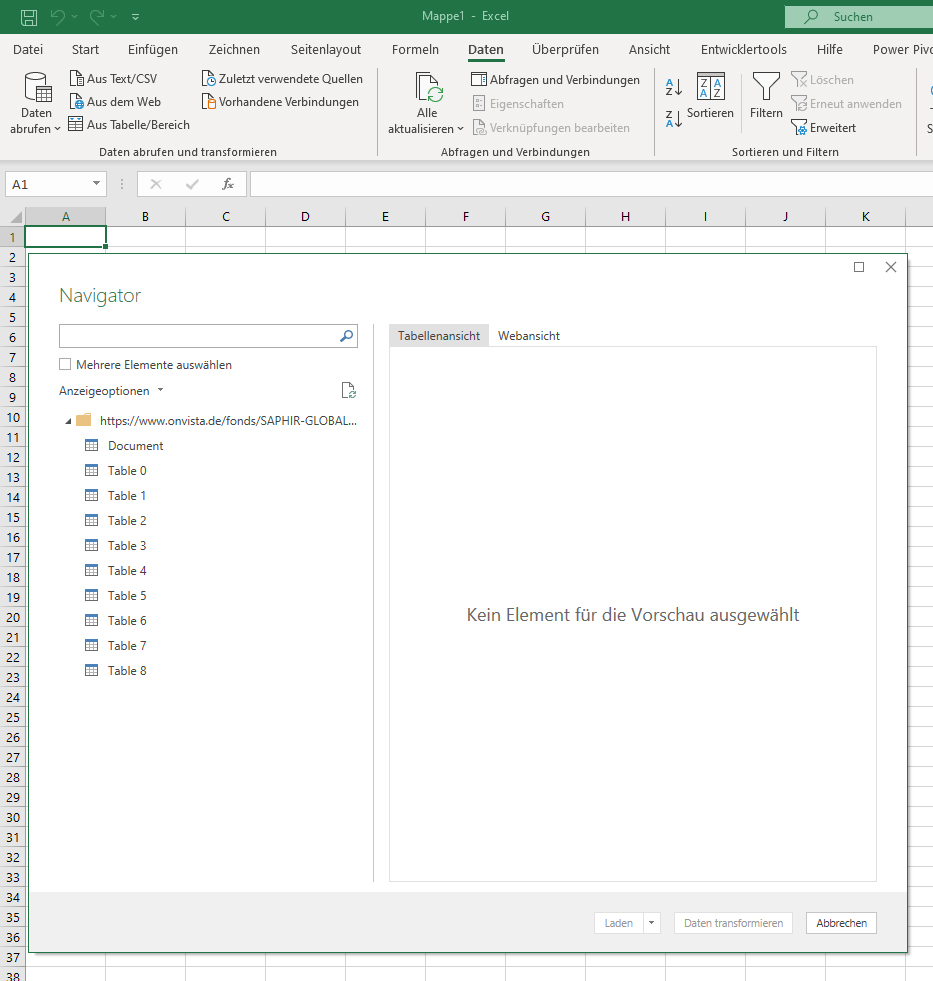Viewport: 933px width, 981px height.
Task: Click the insert function fx icon
Action: tap(228, 184)
